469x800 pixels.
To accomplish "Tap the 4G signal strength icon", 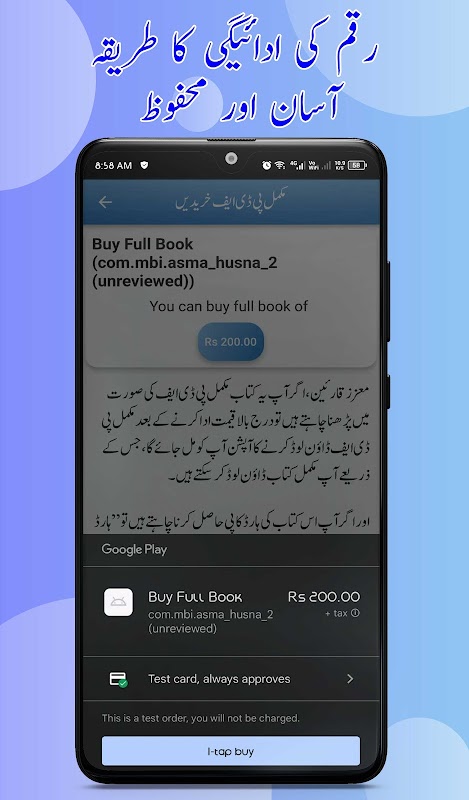I will click(x=297, y=165).
